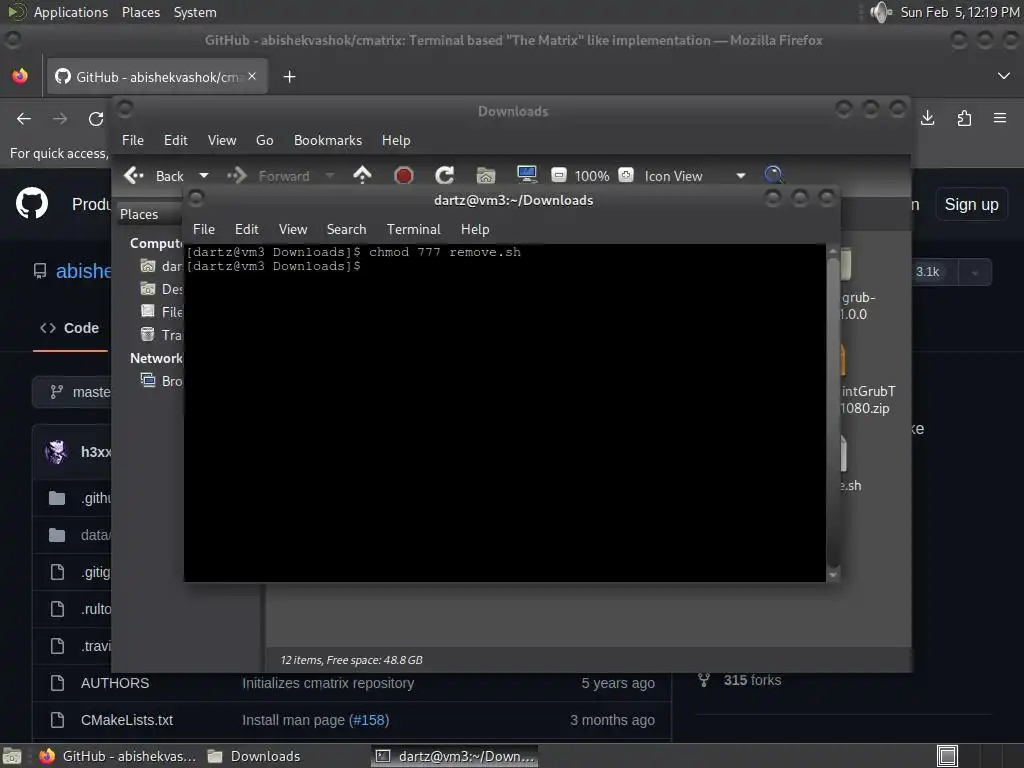Open 'Initializes cmatrix repository' commit message
This screenshot has height=768, width=1024.
pos(328,683)
